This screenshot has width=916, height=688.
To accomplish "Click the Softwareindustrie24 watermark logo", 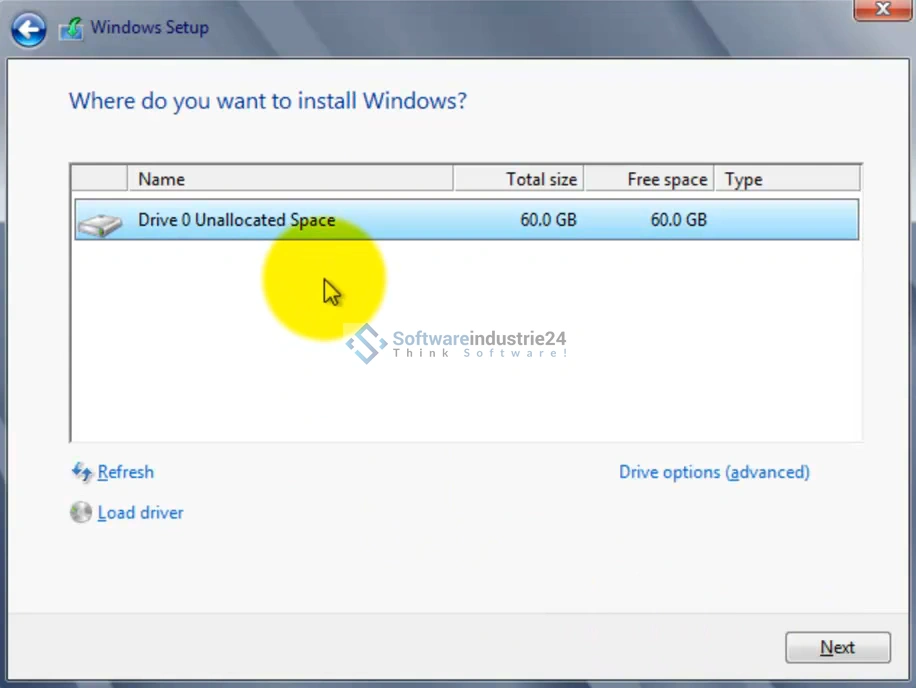I will tap(366, 343).
